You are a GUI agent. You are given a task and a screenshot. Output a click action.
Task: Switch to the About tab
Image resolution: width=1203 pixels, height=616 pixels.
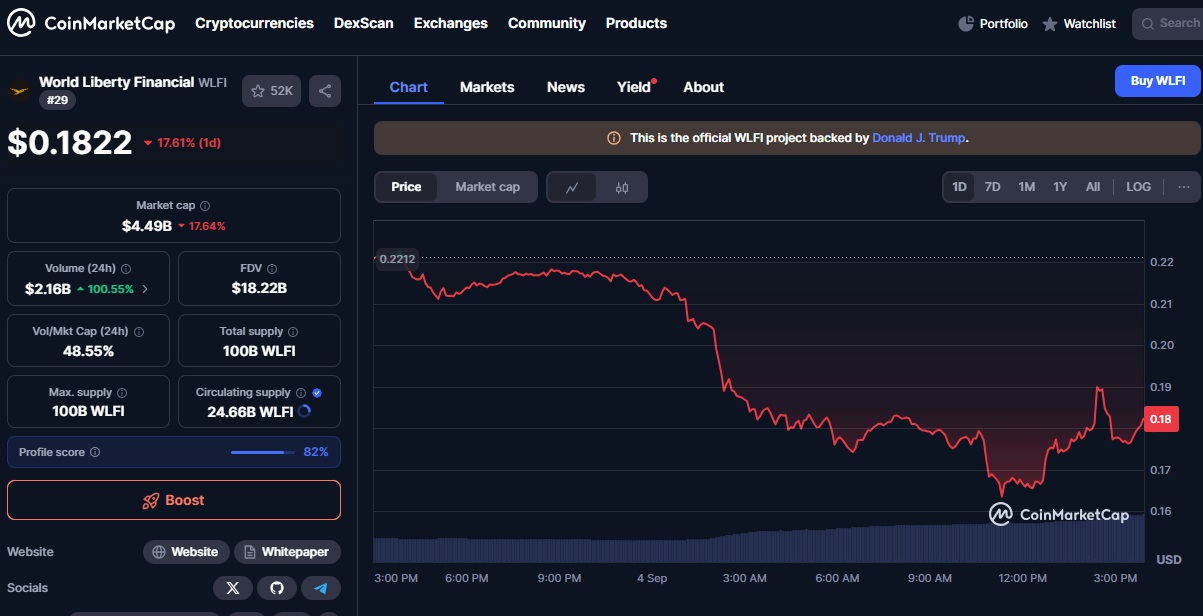point(704,87)
